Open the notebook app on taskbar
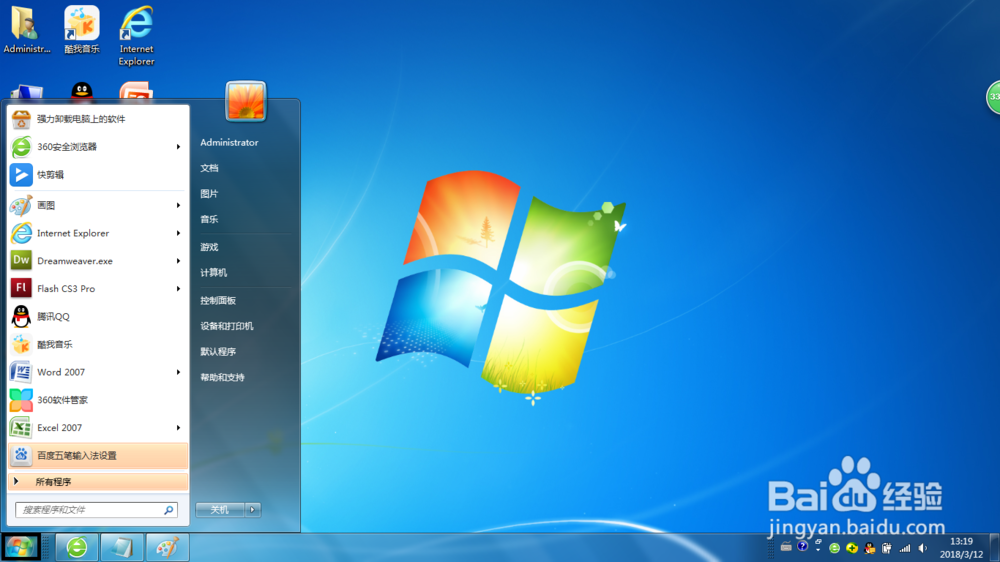This screenshot has height=562, width=1000. point(121,547)
